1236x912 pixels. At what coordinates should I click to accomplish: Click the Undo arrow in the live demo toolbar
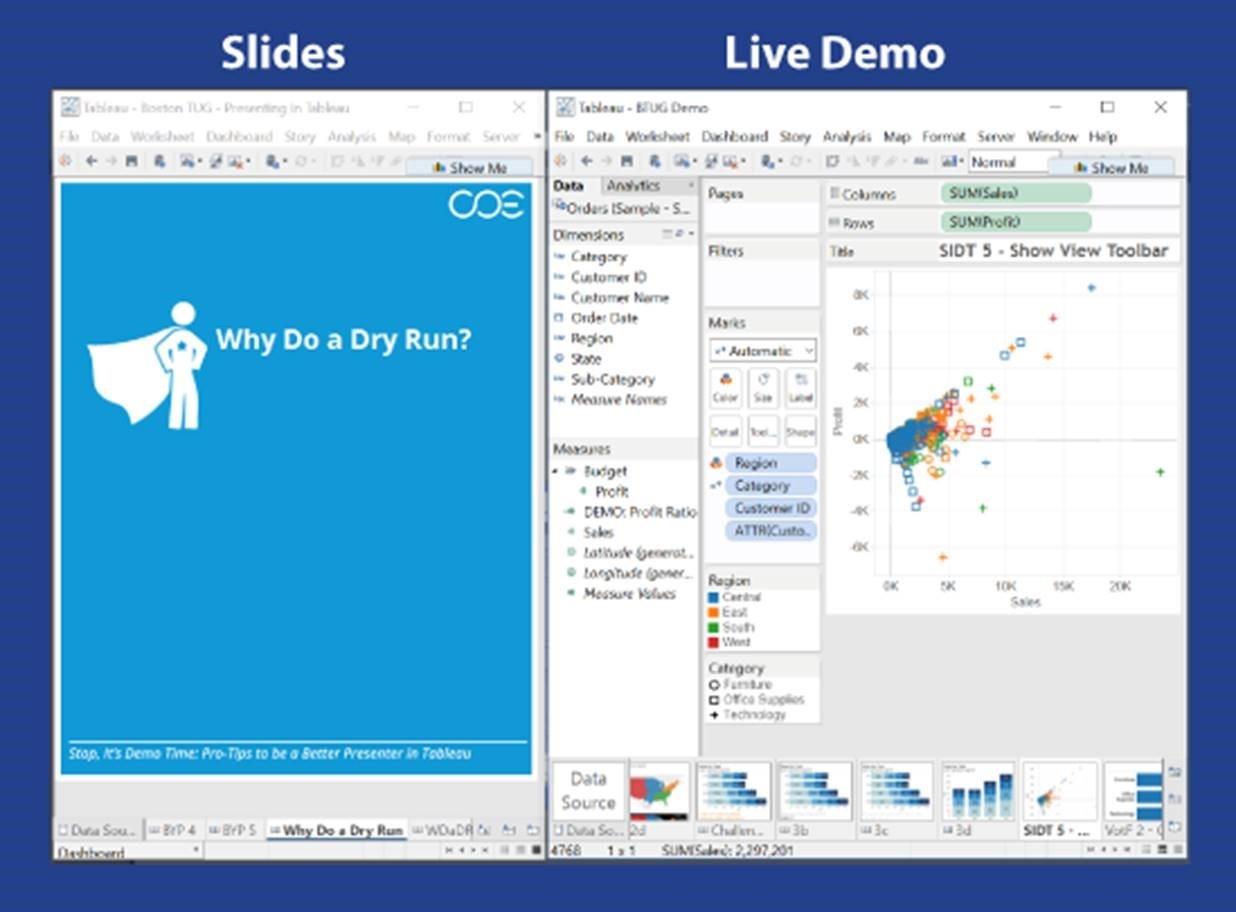pyautogui.click(x=585, y=160)
